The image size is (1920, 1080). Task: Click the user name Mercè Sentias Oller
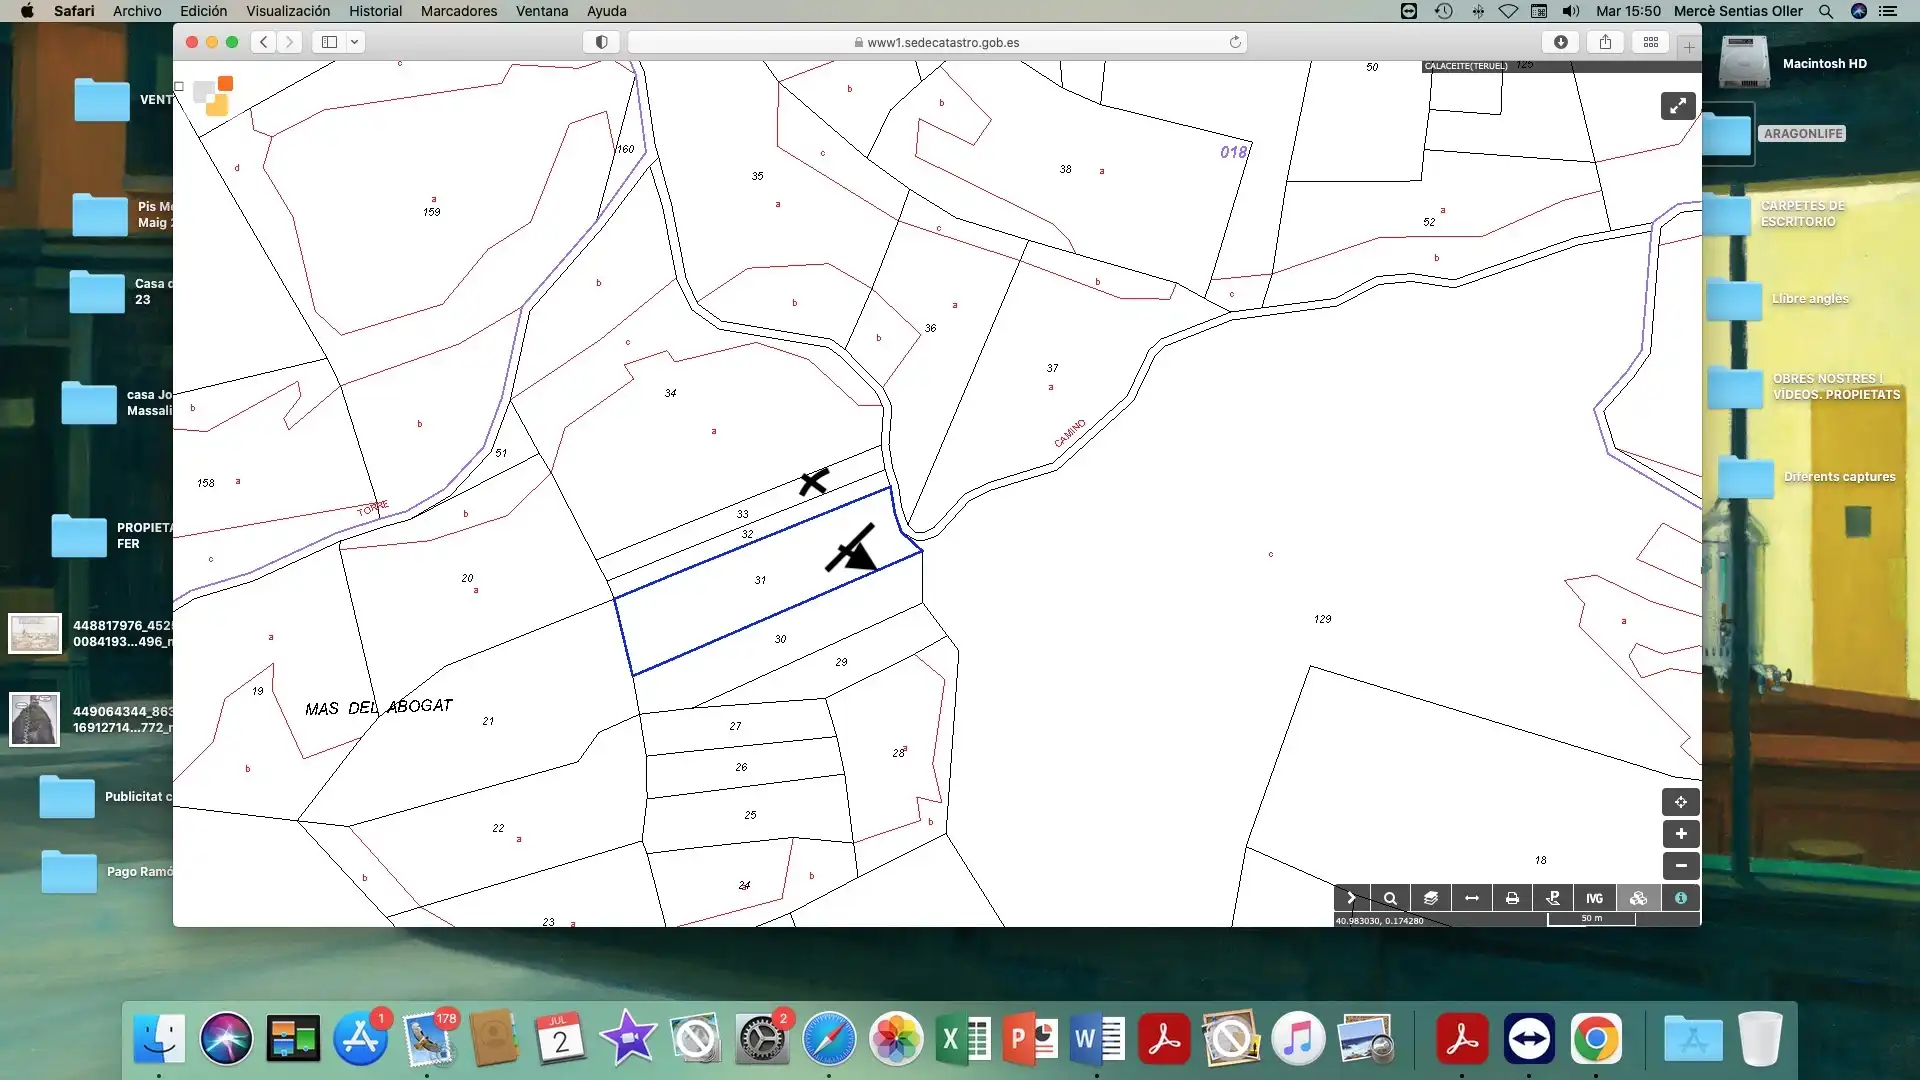click(1738, 11)
